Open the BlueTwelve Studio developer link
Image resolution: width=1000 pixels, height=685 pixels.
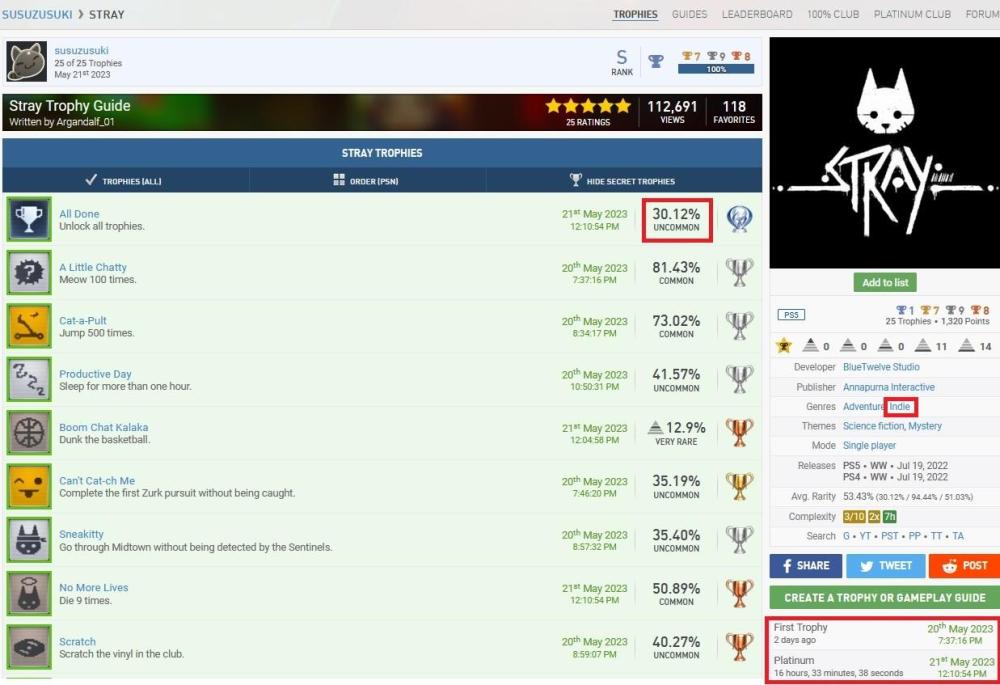881,367
